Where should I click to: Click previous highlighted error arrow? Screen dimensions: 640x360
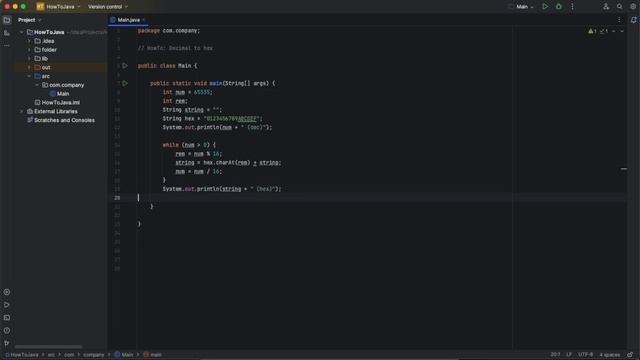(x=613, y=31)
